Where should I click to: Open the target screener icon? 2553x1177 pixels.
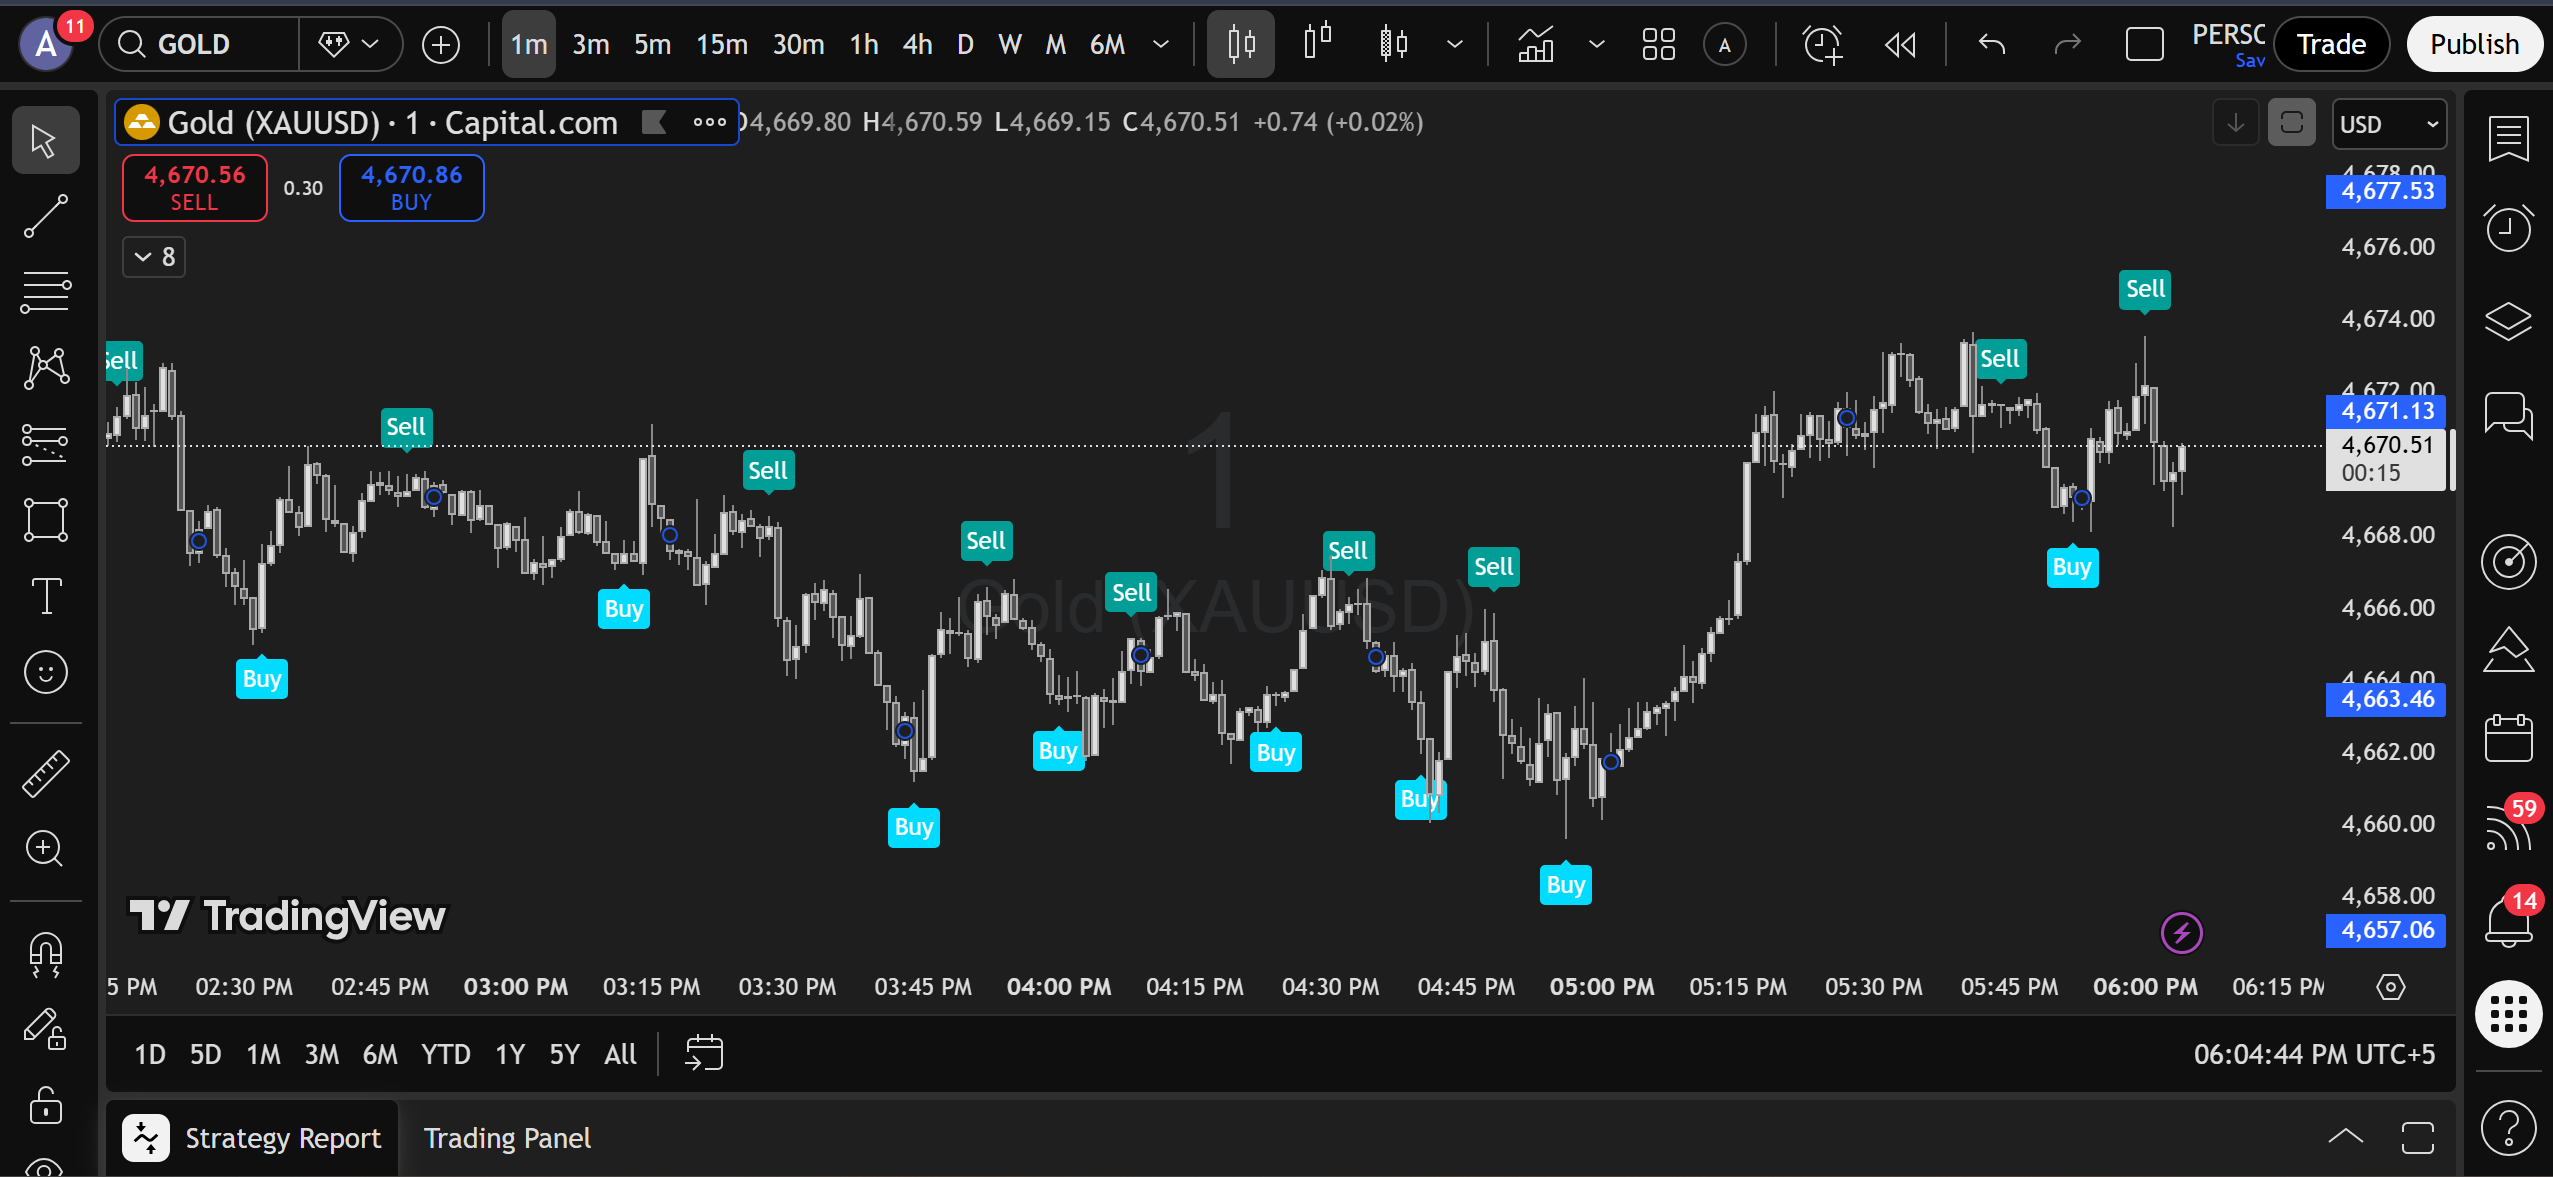tap(2508, 562)
